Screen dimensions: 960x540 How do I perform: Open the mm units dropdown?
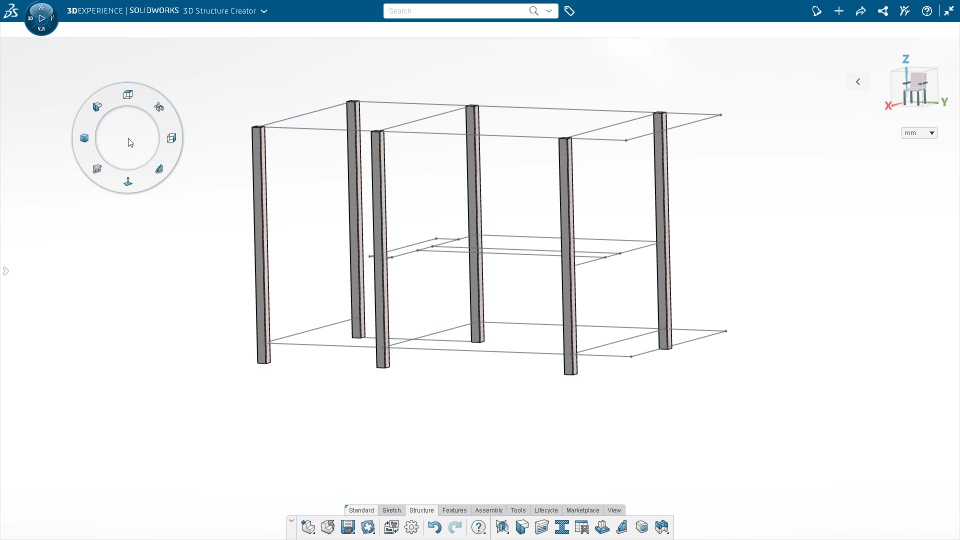coord(919,133)
